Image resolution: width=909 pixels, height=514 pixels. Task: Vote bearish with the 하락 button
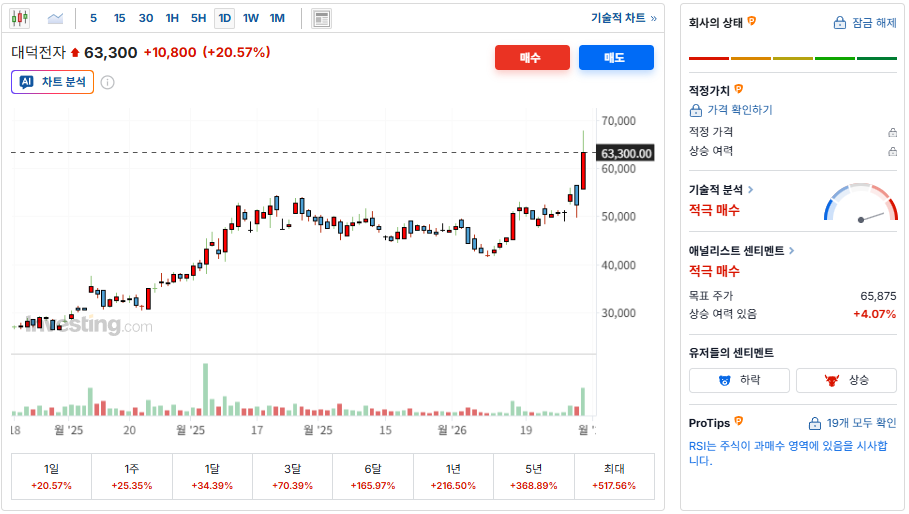tap(740, 380)
